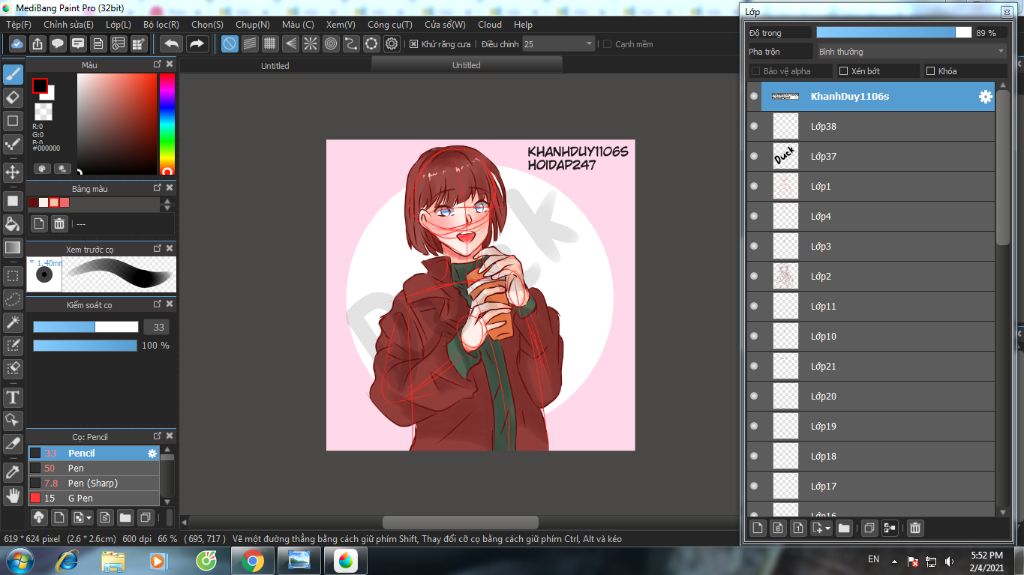The image size is (1024, 575).
Task: Open the Lớp(L) menu
Action: coord(118,24)
